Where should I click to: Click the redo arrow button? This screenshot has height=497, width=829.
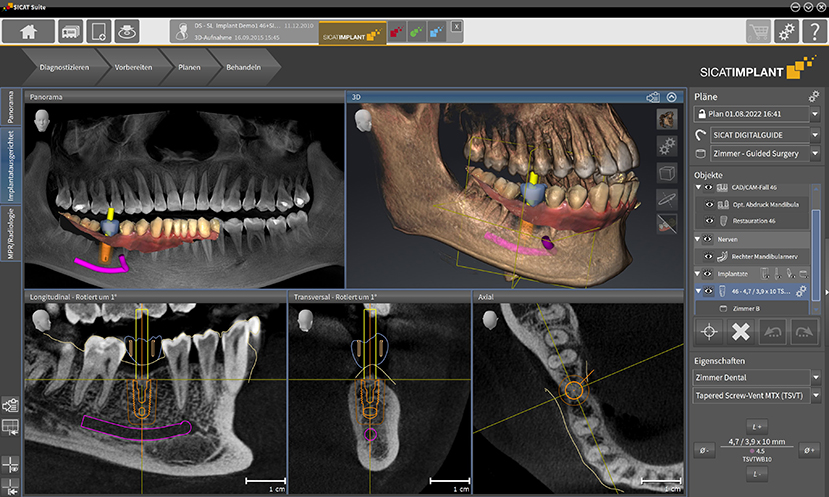point(804,332)
